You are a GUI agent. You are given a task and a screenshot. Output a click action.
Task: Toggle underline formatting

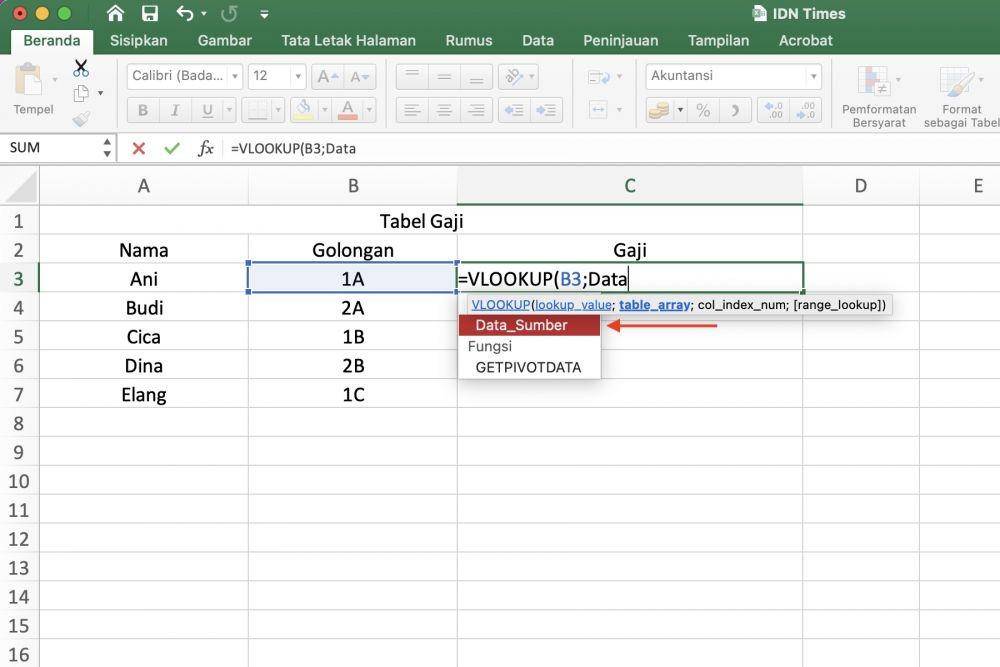pyautogui.click(x=207, y=110)
